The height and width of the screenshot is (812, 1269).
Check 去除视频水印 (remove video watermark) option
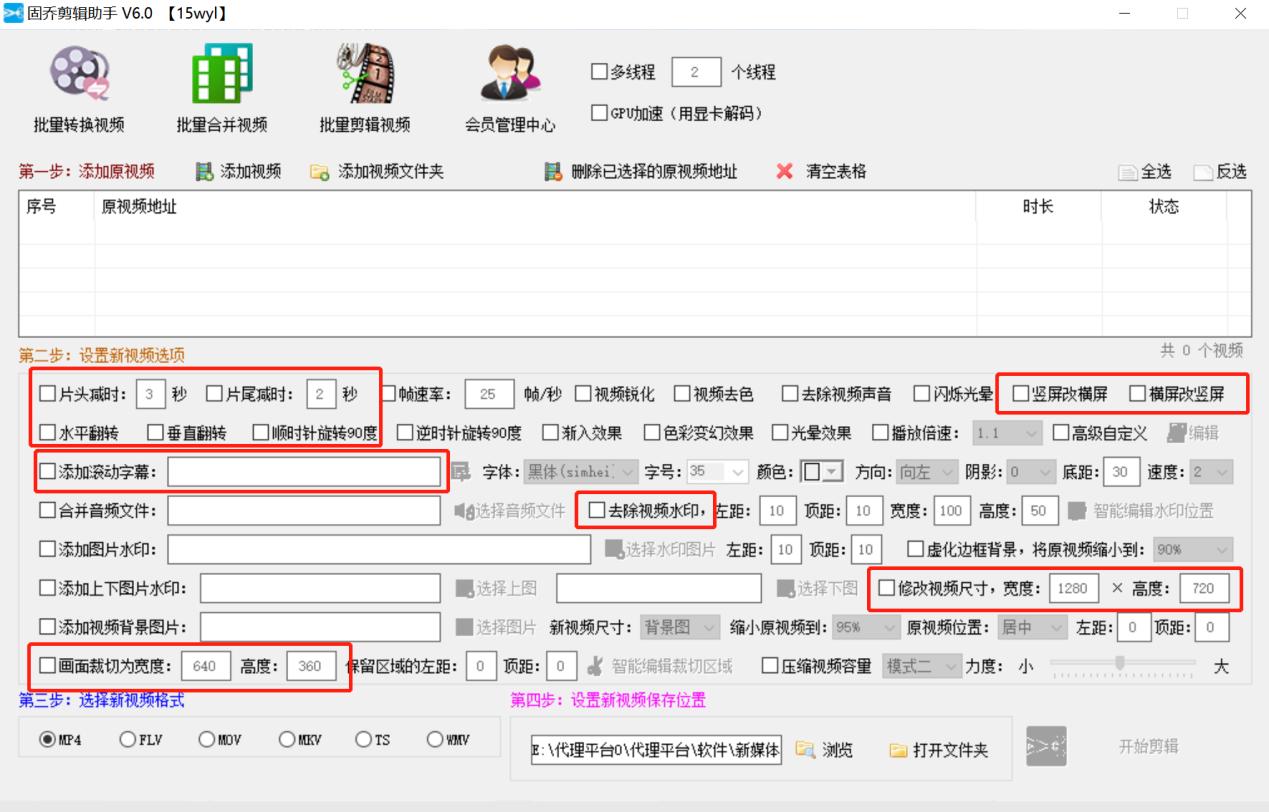click(597, 511)
